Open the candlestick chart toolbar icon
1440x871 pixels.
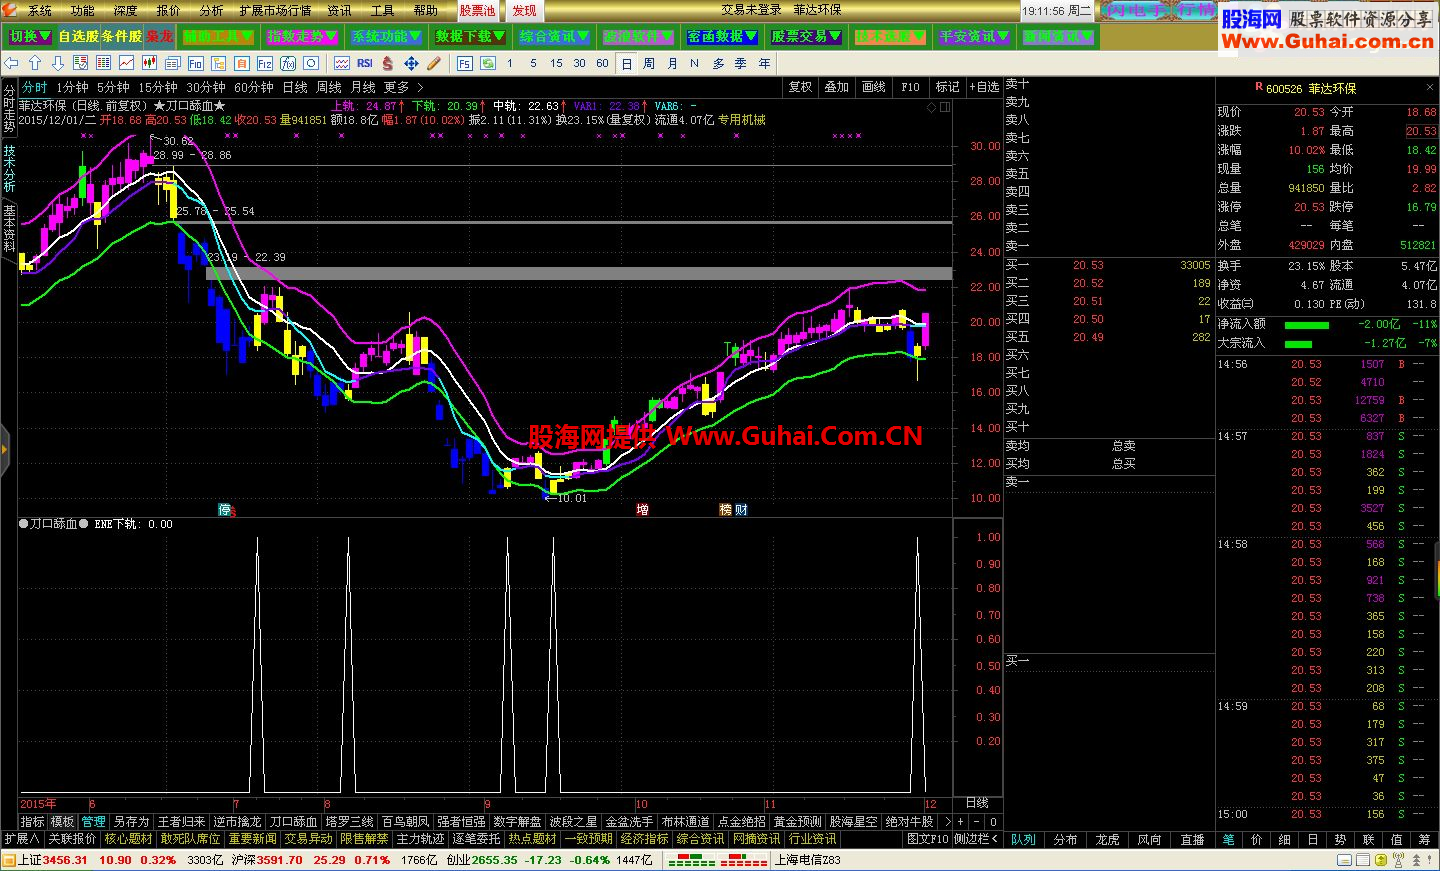149,63
